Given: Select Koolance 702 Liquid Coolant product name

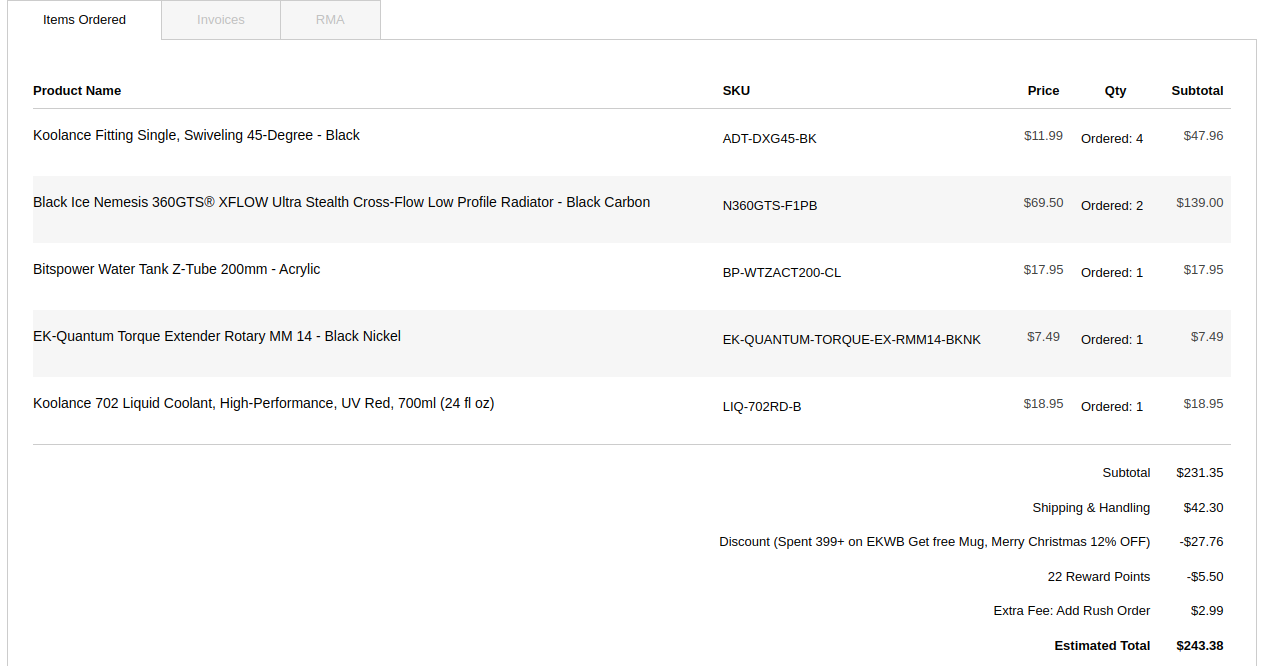Looking at the screenshot, I should coord(264,403).
